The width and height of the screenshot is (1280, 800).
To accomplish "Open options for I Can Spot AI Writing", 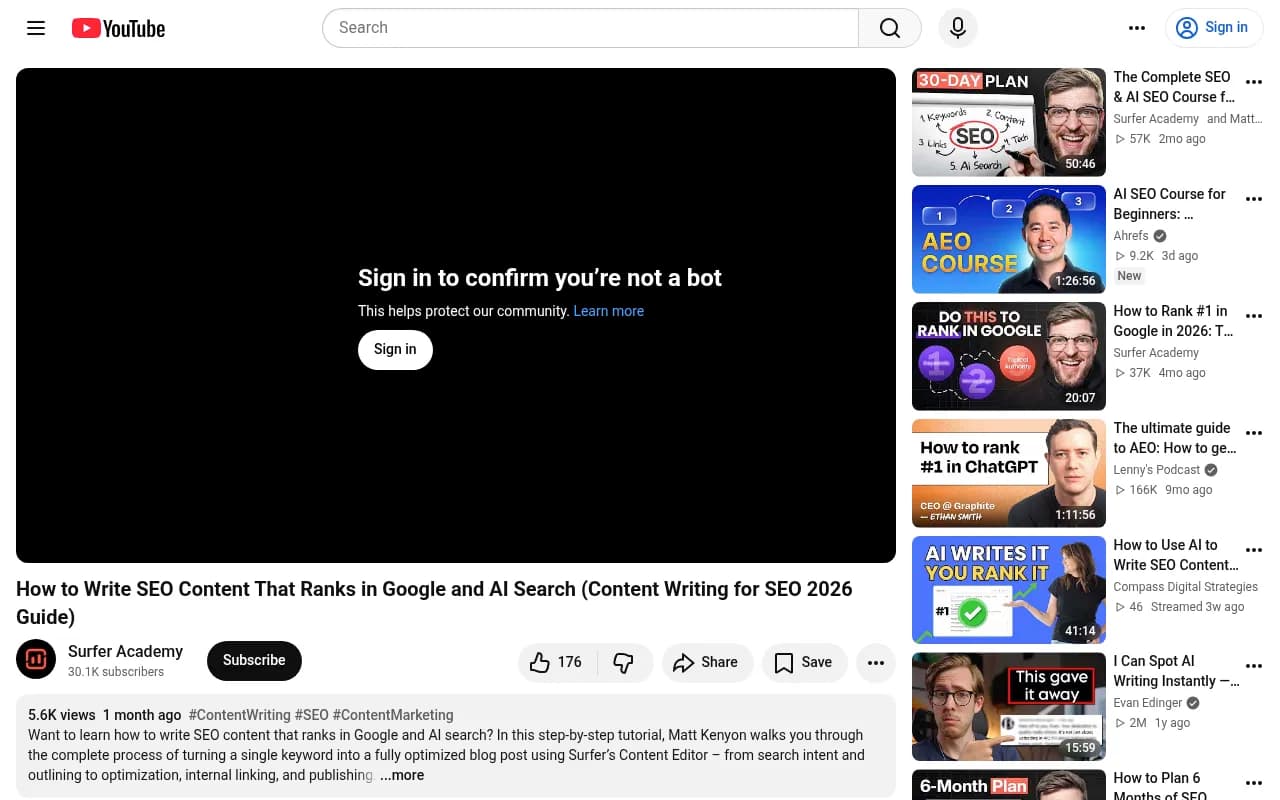I will click(1253, 667).
